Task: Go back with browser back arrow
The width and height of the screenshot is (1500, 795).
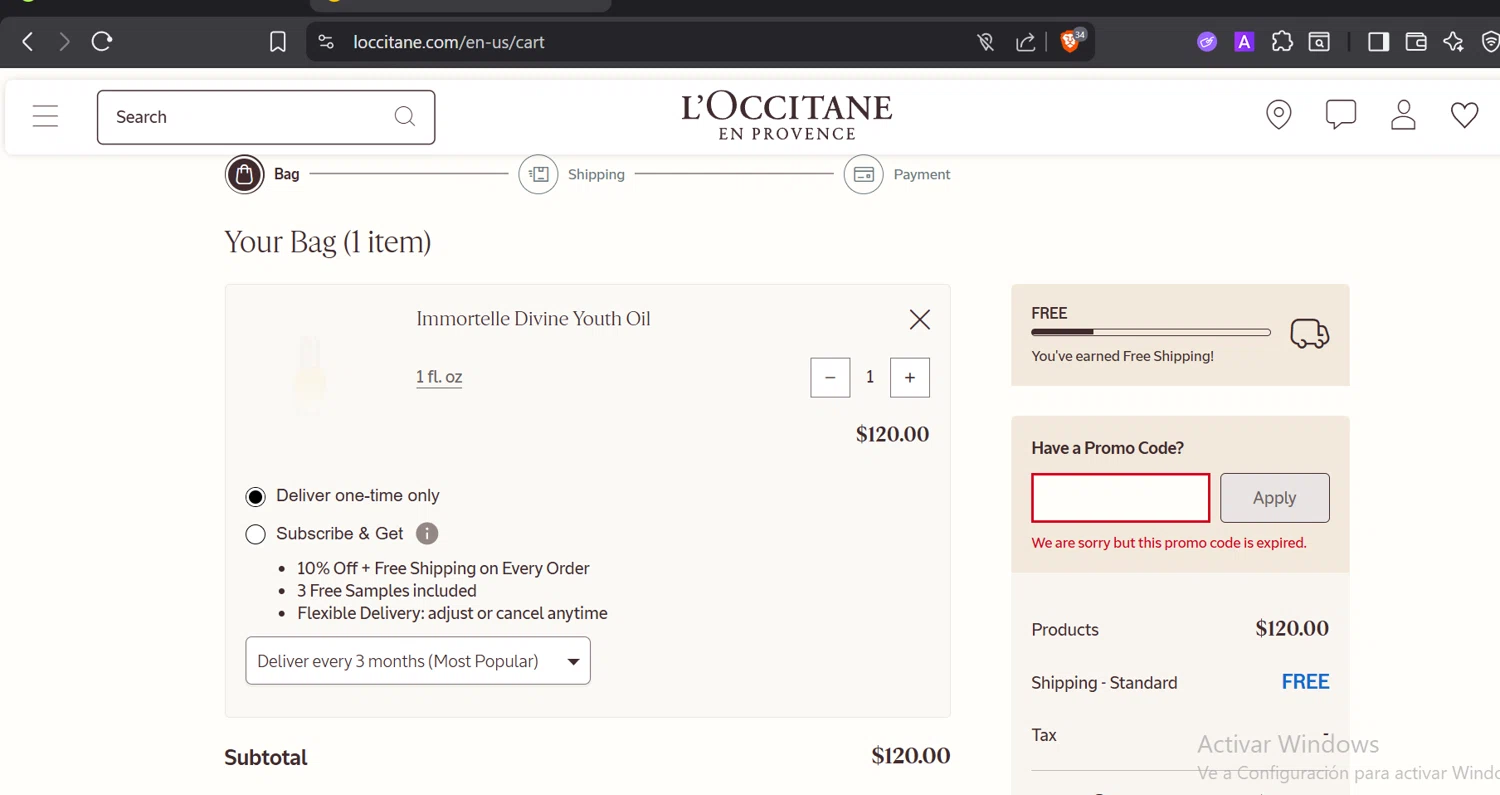Action: pos(28,42)
